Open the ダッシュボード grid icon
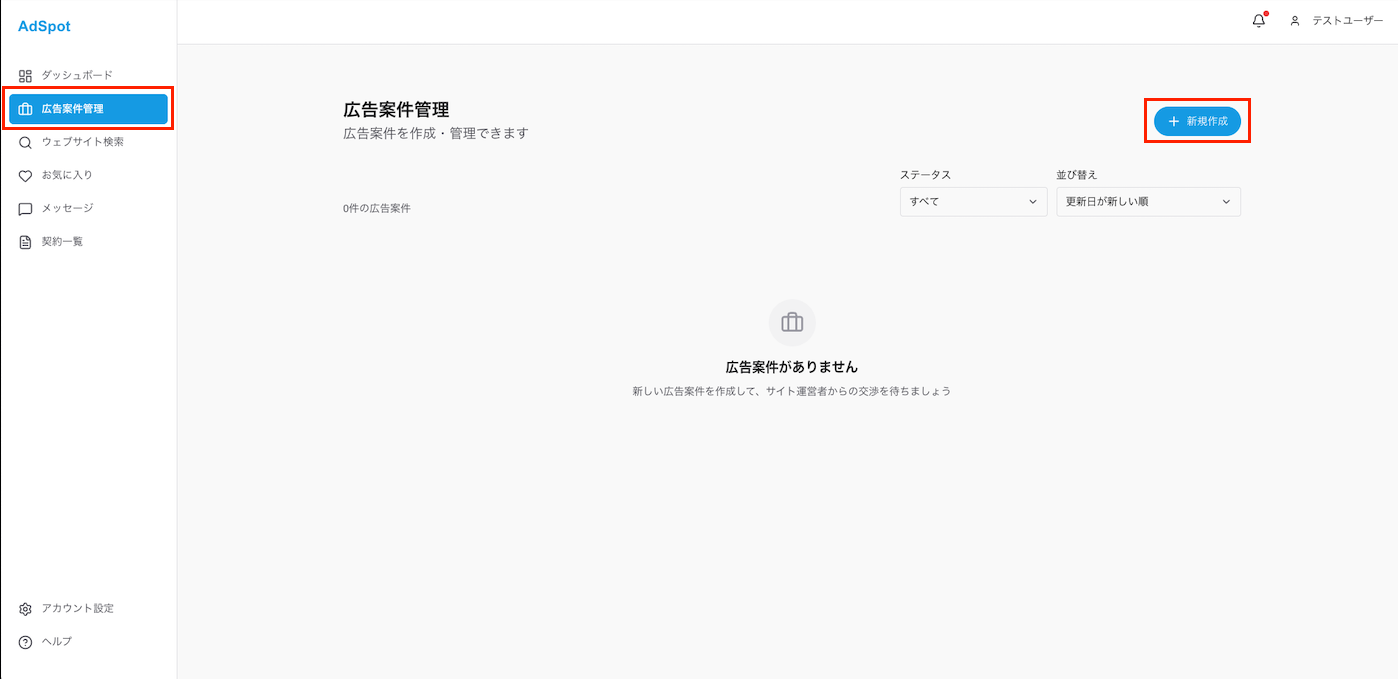 click(x=26, y=76)
